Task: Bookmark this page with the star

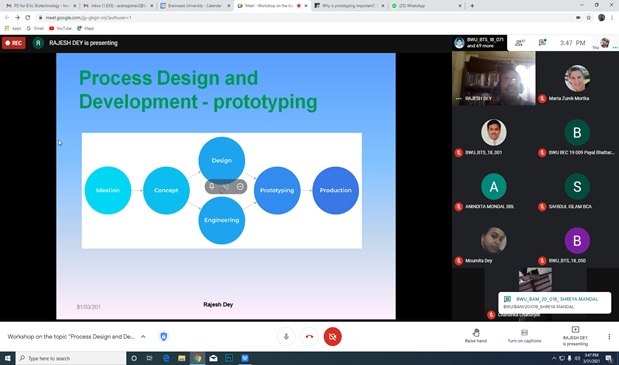Action: pyautogui.click(x=589, y=17)
